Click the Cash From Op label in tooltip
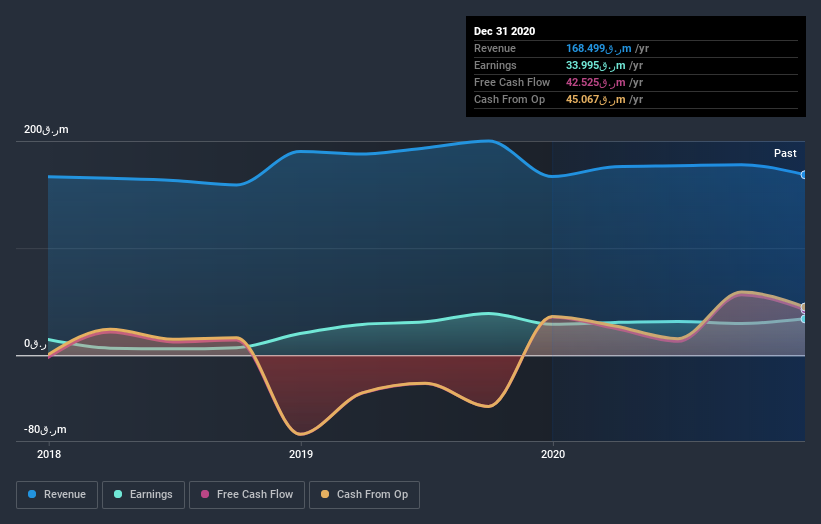 click(509, 99)
